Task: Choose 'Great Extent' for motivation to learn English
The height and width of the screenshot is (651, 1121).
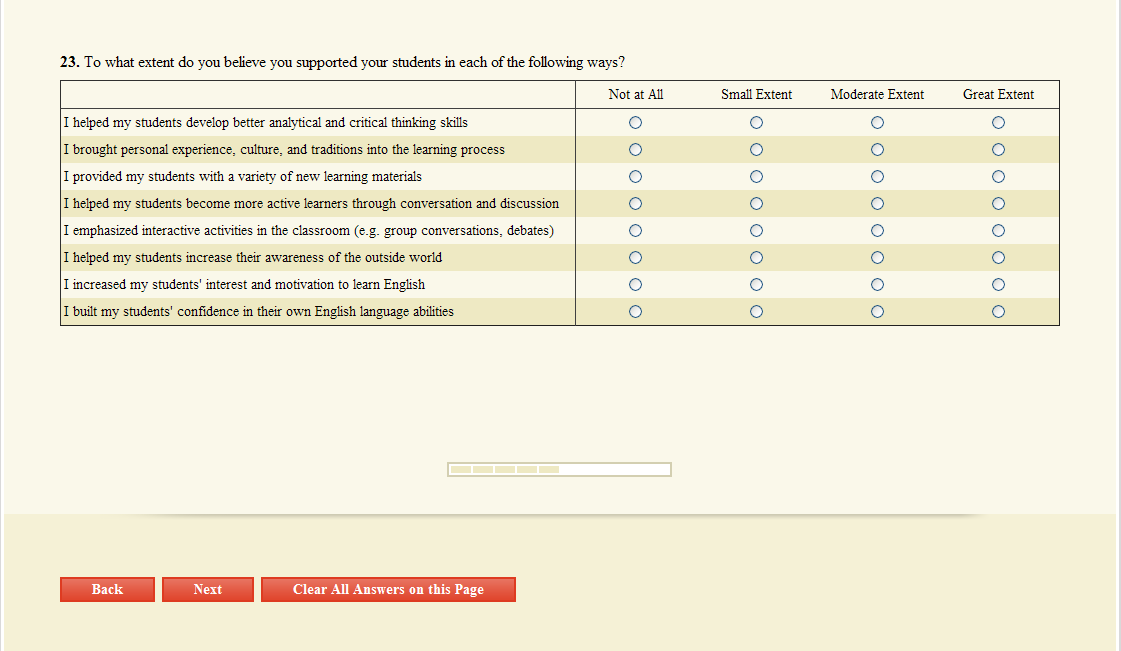Action: (x=998, y=285)
